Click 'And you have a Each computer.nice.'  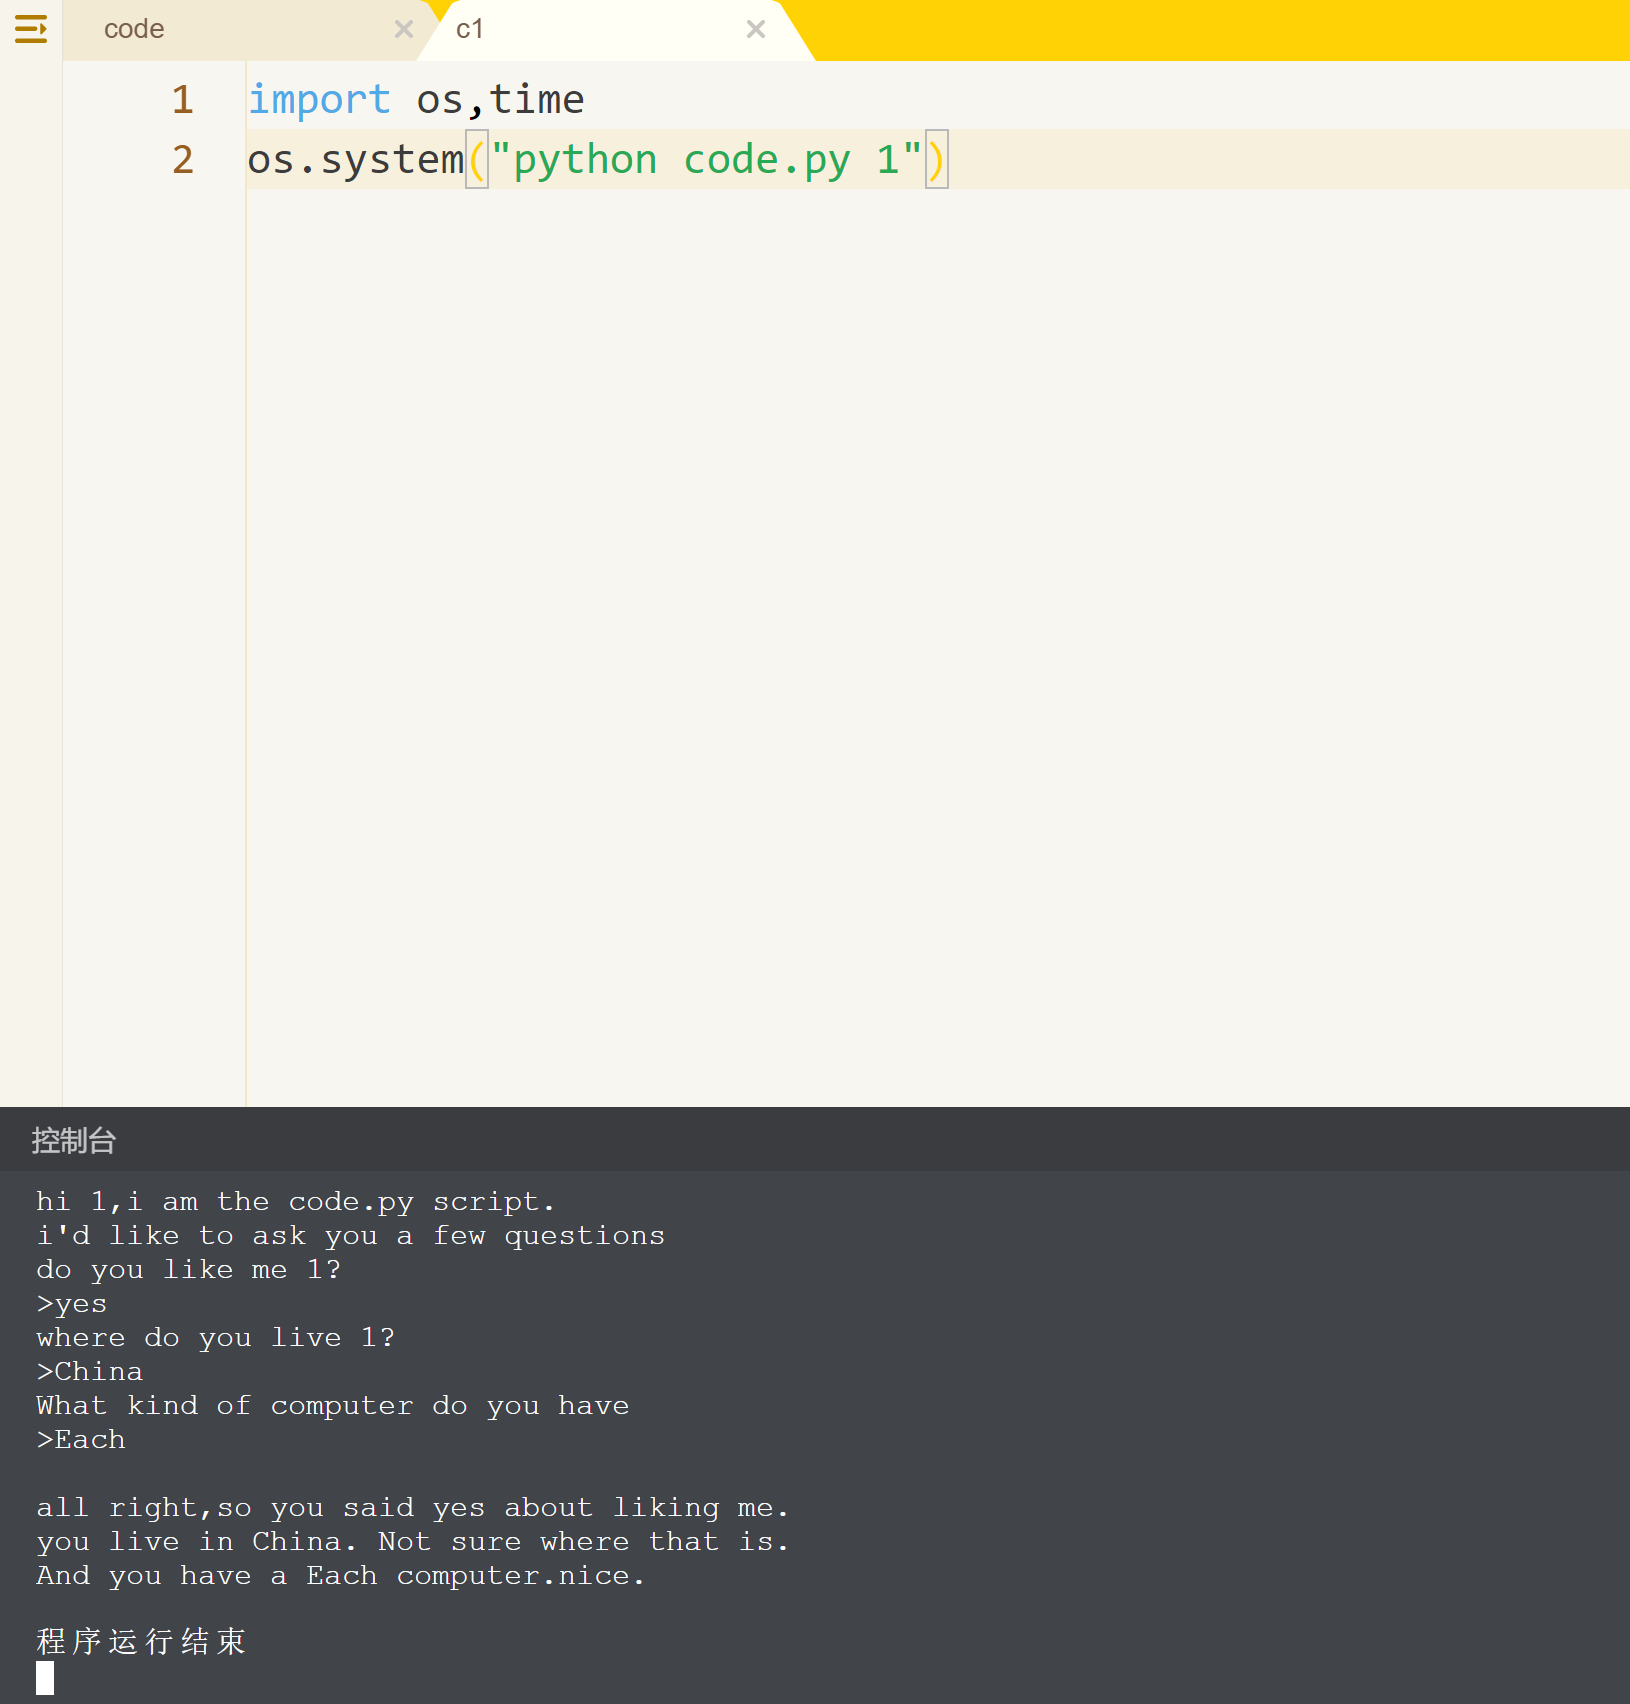341,1575
